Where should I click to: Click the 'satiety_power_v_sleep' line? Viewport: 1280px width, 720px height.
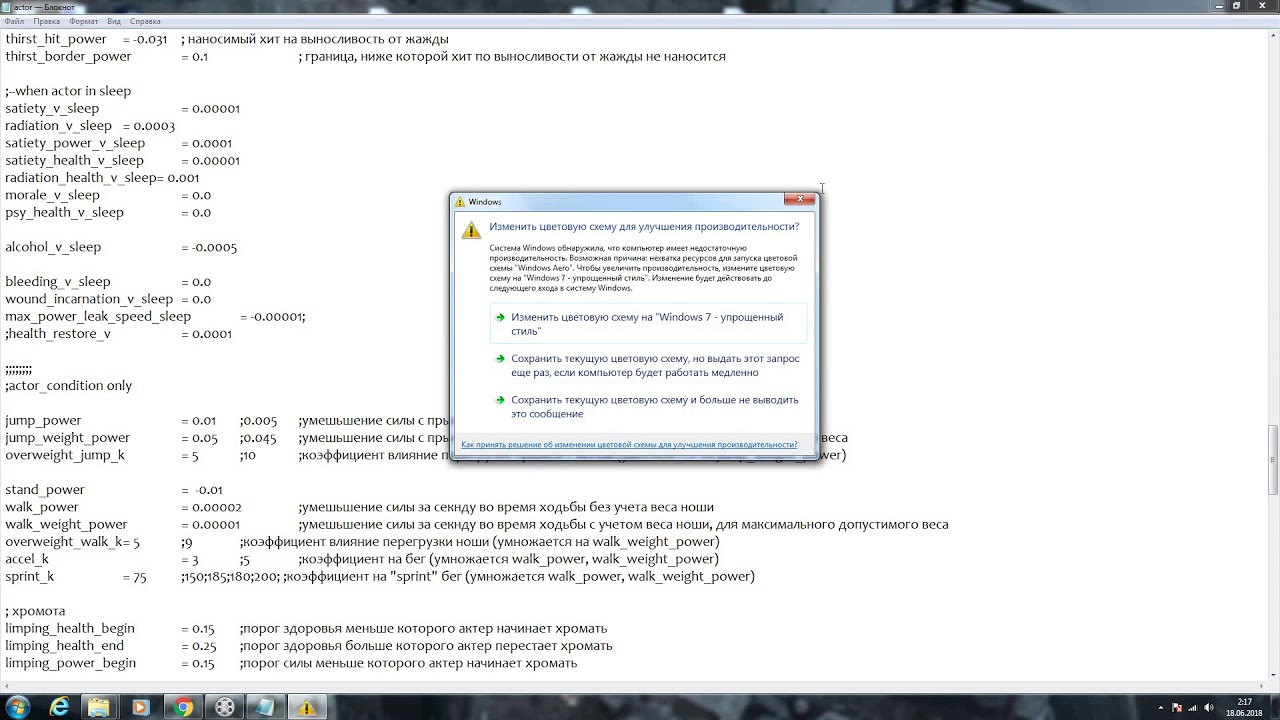[x=118, y=143]
